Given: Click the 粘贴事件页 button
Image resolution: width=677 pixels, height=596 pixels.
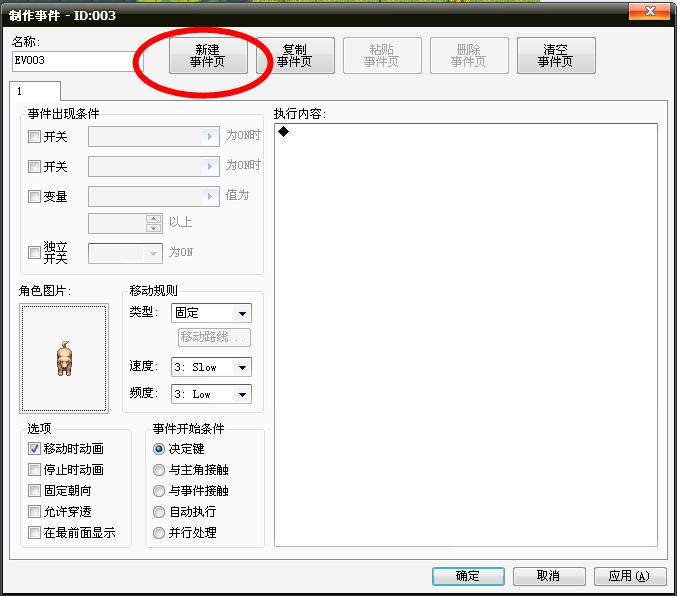Looking at the screenshot, I should pos(382,55).
